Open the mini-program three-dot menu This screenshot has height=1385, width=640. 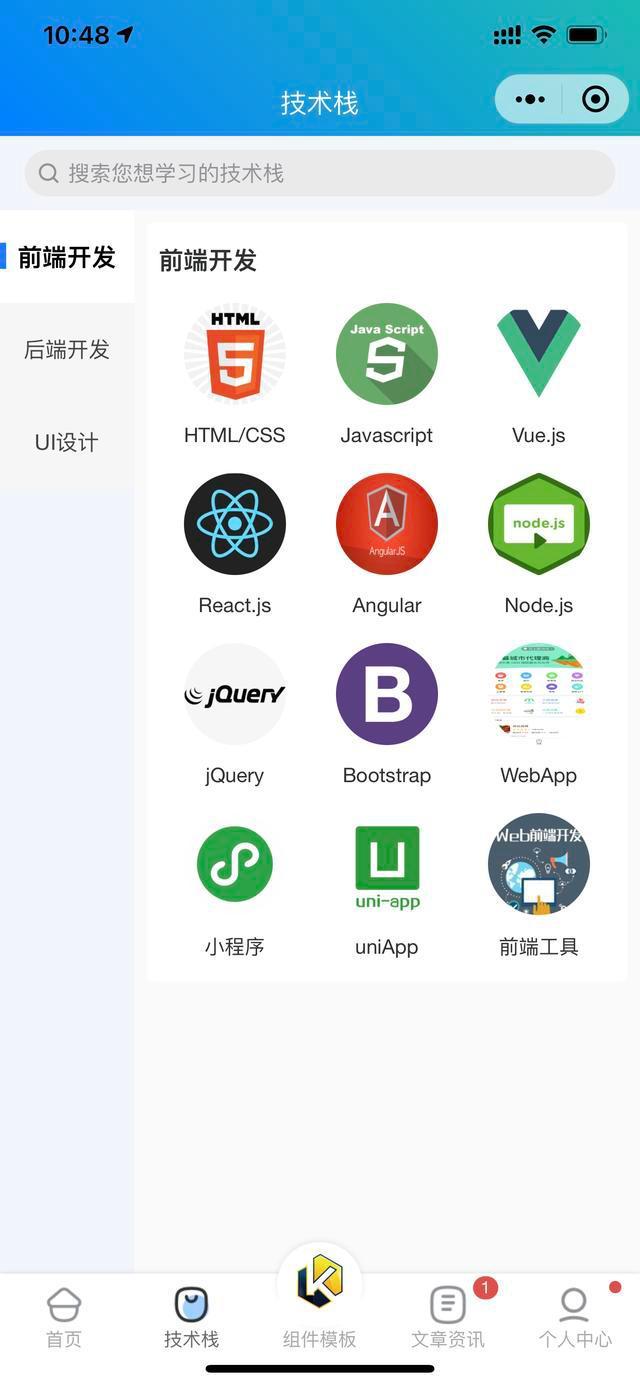click(530, 99)
